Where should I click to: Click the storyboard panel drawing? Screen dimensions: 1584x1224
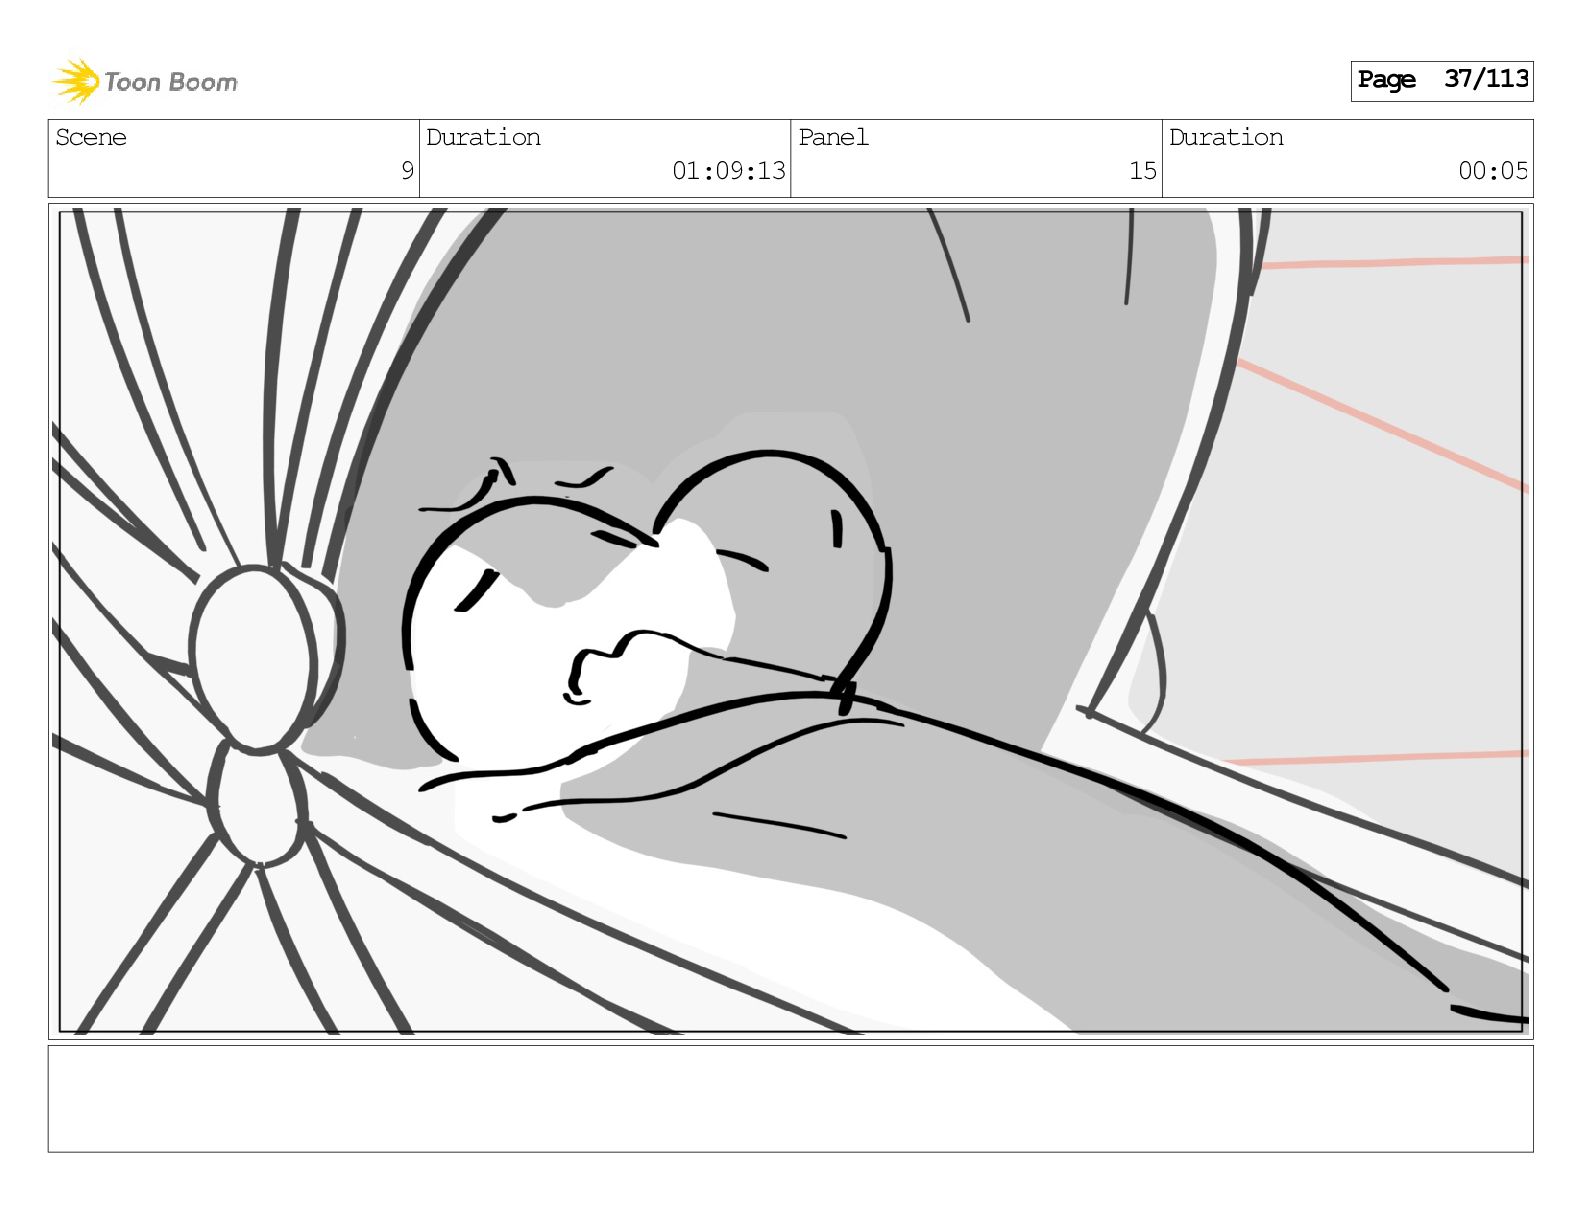(x=790, y=621)
